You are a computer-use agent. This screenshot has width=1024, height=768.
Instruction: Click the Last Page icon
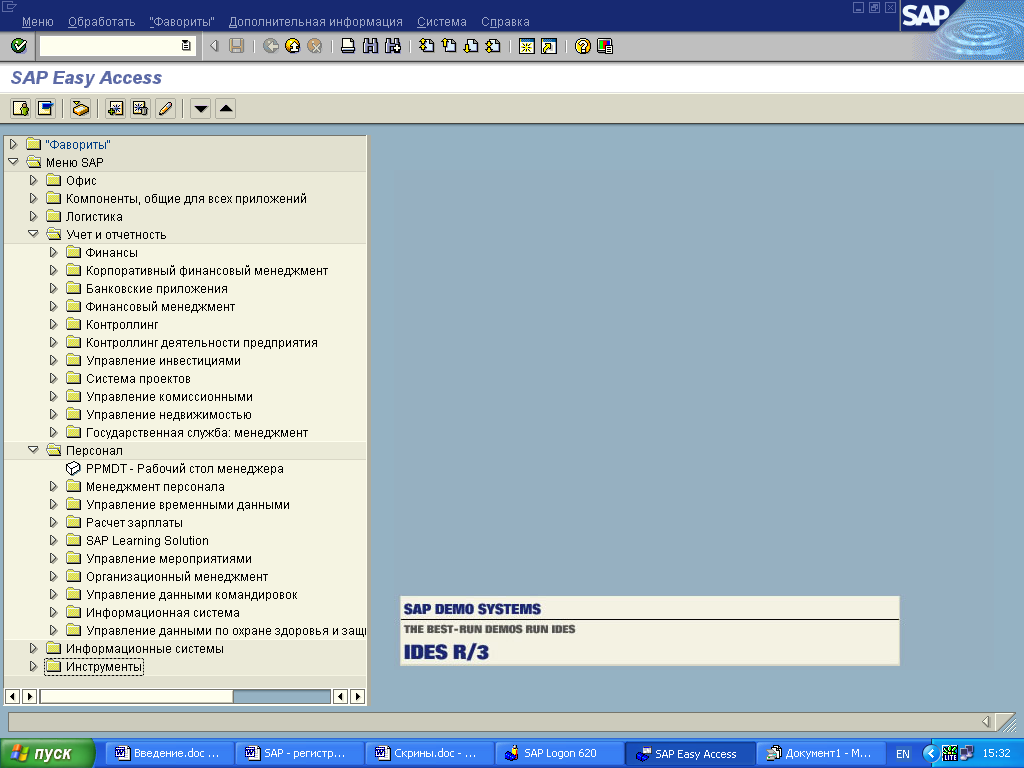493,46
